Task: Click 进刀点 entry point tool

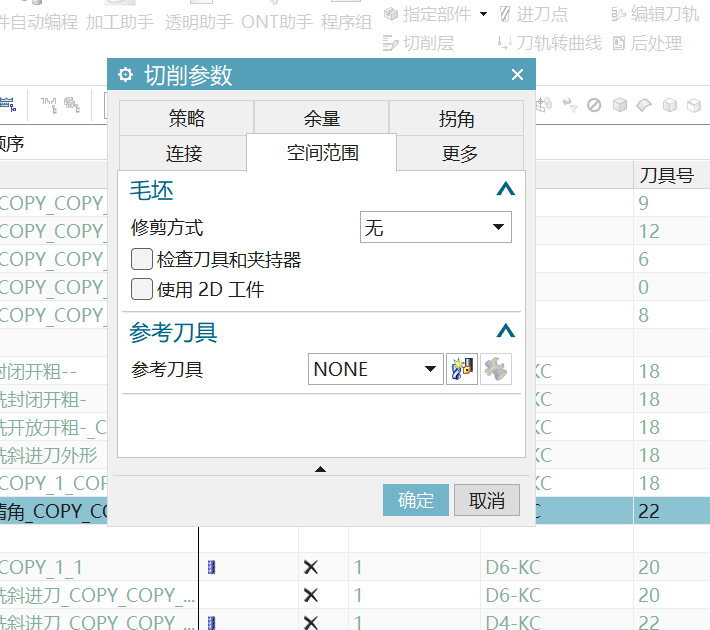Action: tap(533, 14)
